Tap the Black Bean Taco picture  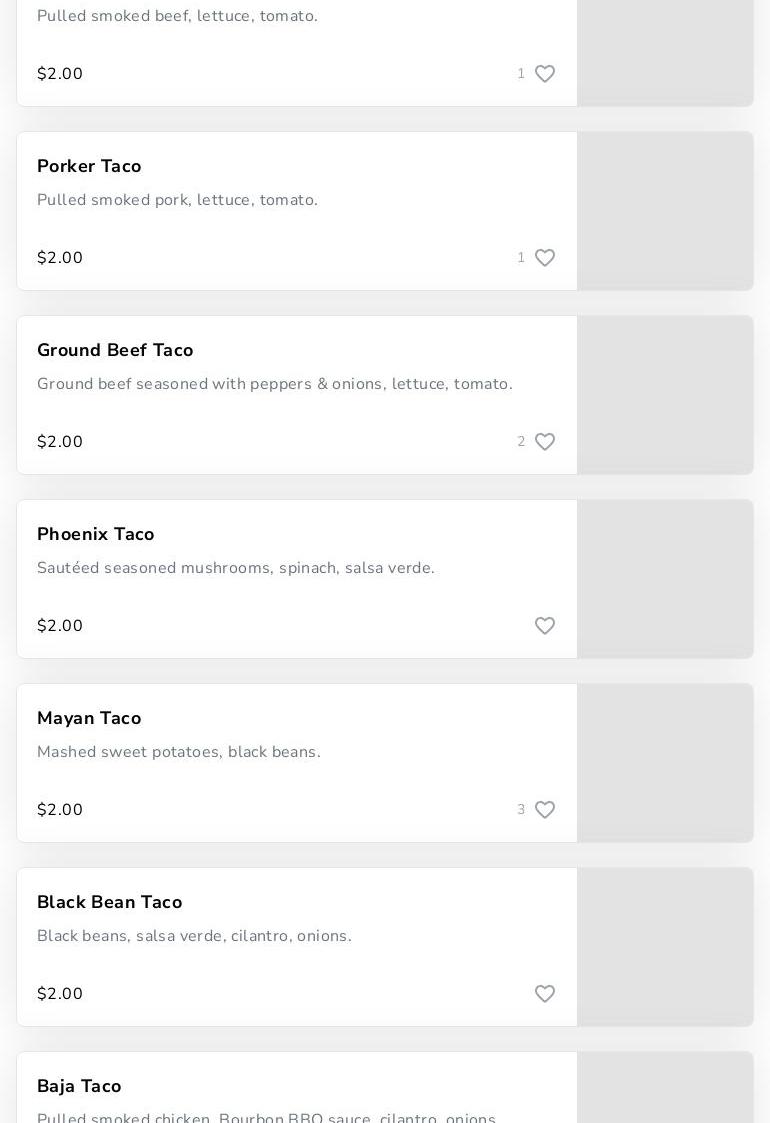tap(665, 947)
